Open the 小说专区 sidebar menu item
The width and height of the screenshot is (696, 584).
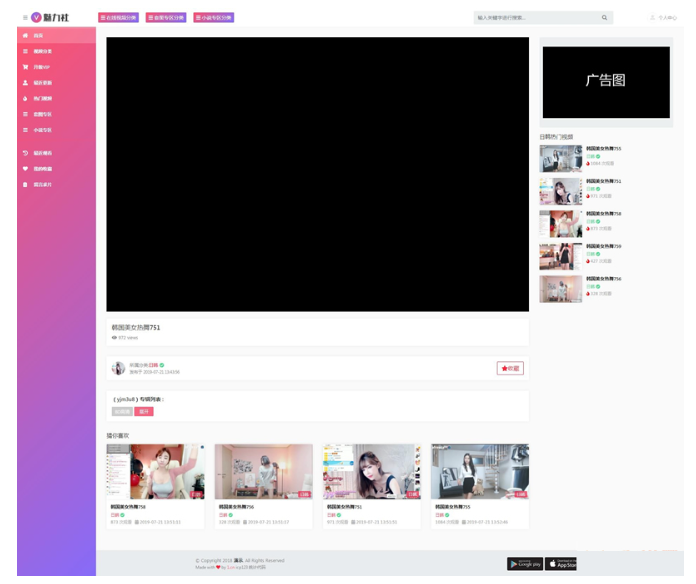(x=42, y=130)
